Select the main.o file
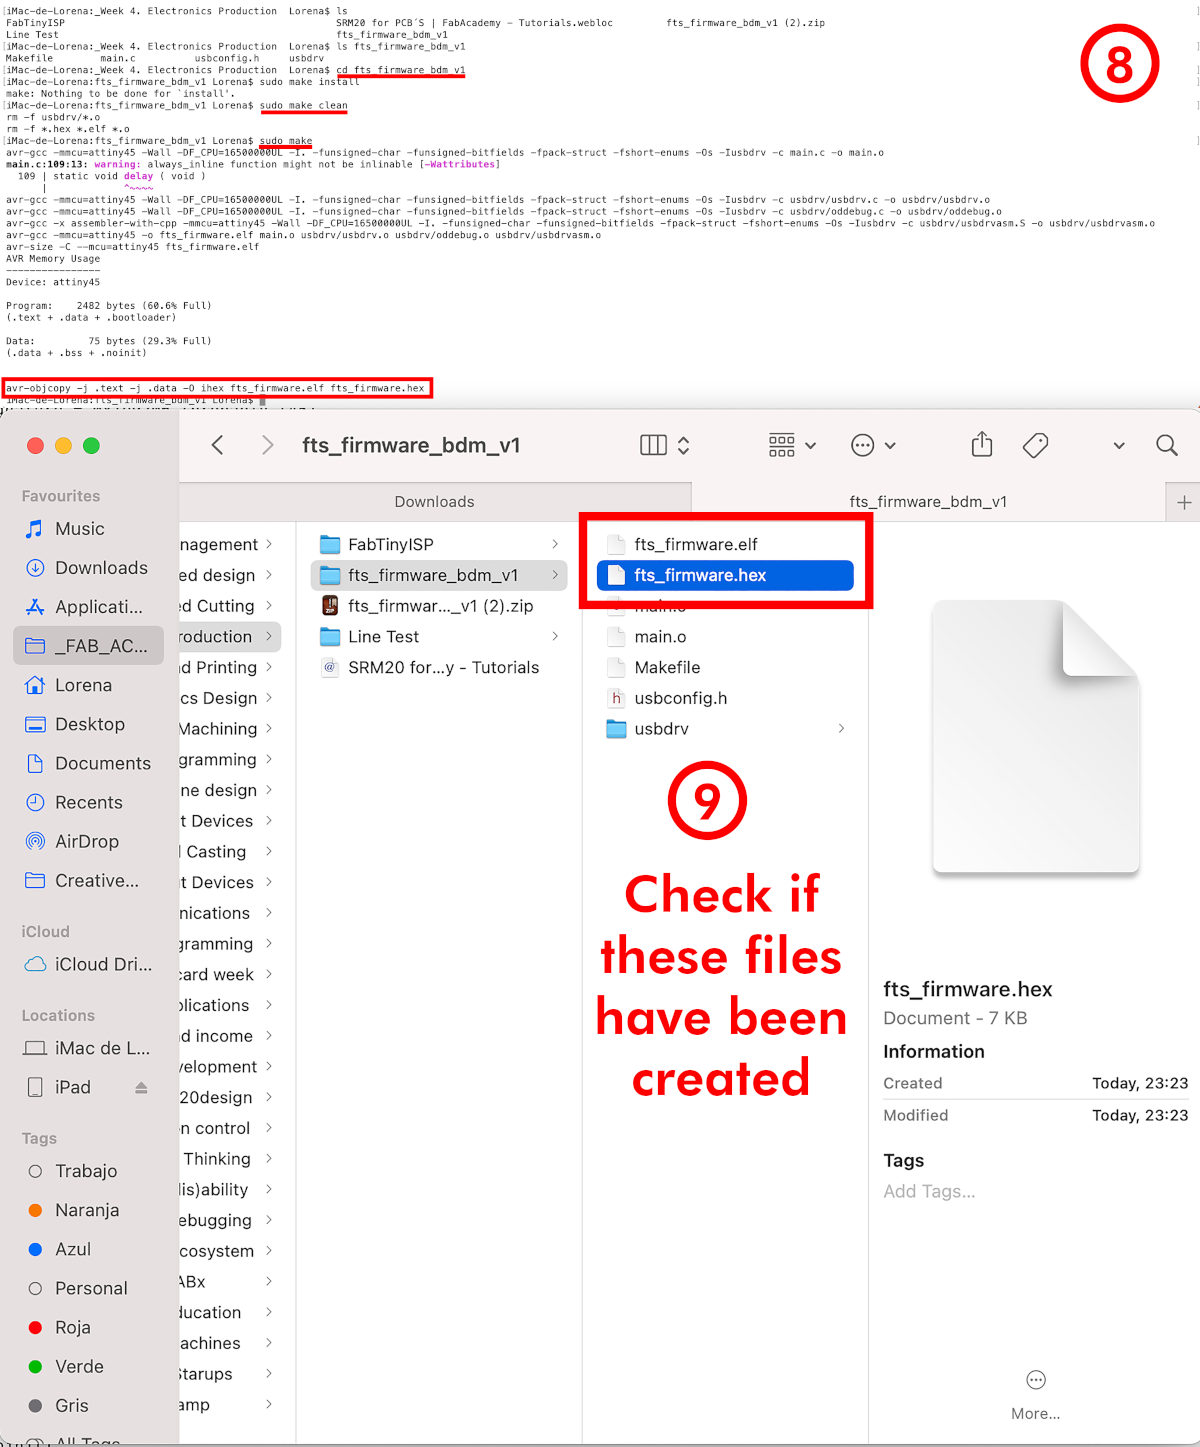The width and height of the screenshot is (1200, 1447). (x=725, y=636)
